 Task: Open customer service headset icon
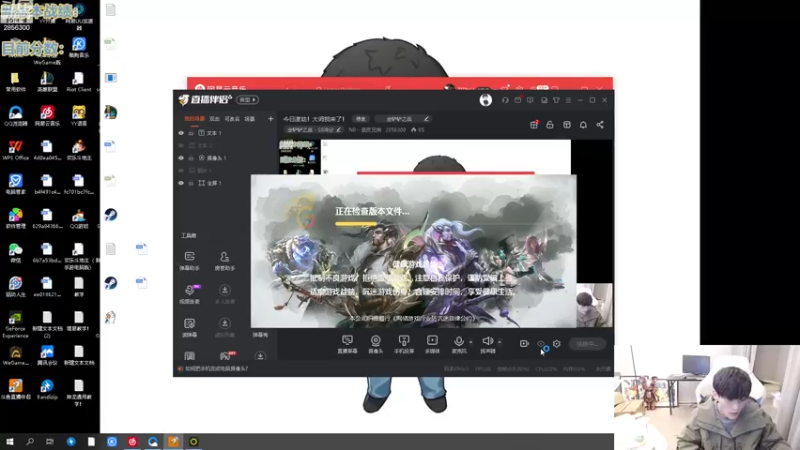pyautogui.click(x=505, y=100)
